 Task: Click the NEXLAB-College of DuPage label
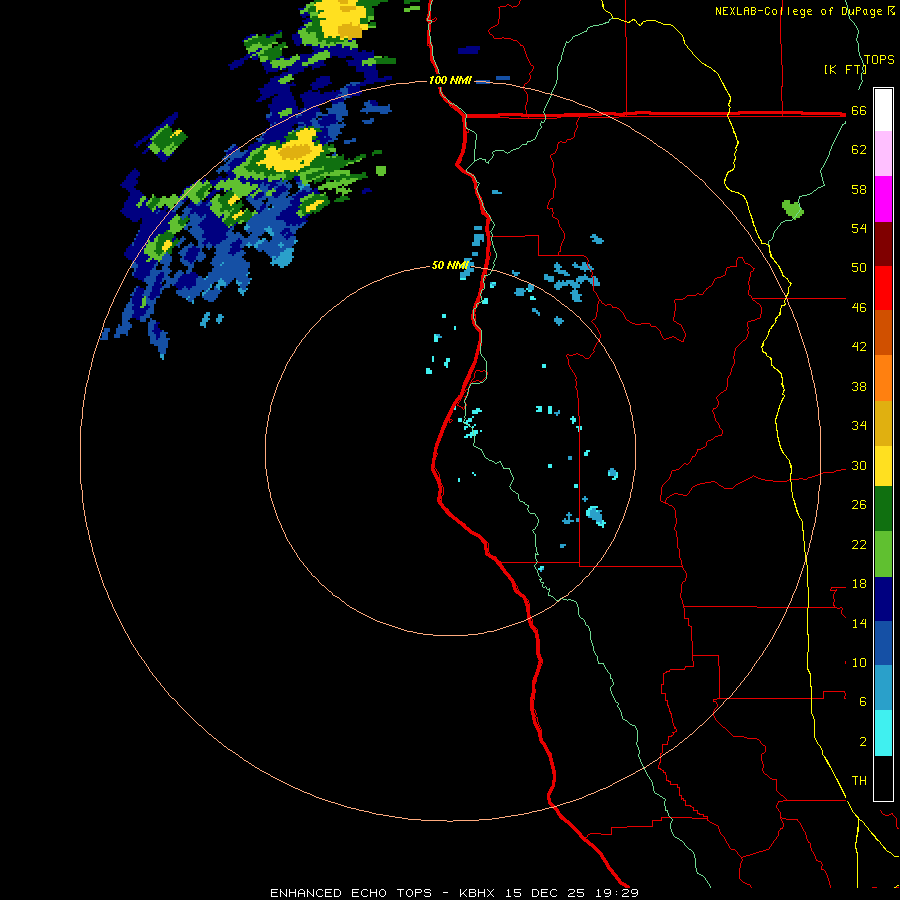tap(799, 11)
